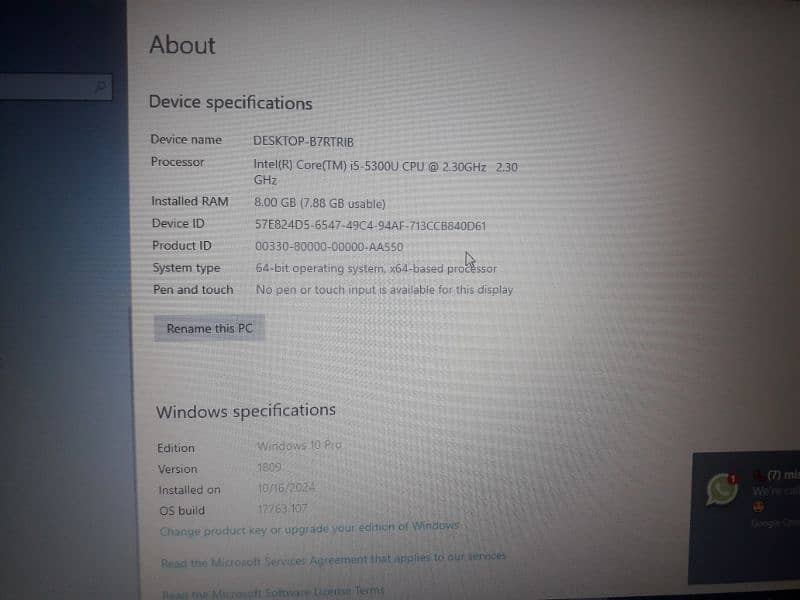Click the Pen and touch label

point(193,290)
